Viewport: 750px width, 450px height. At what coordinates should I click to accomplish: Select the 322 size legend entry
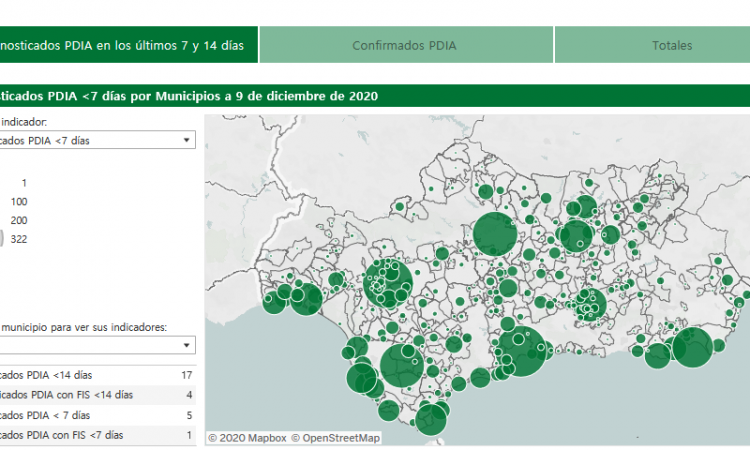[18, 238]
